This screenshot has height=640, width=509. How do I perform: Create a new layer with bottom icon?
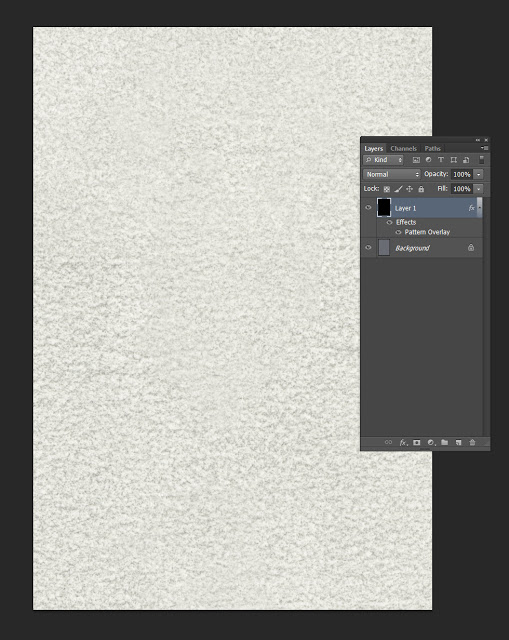[458, 442]
